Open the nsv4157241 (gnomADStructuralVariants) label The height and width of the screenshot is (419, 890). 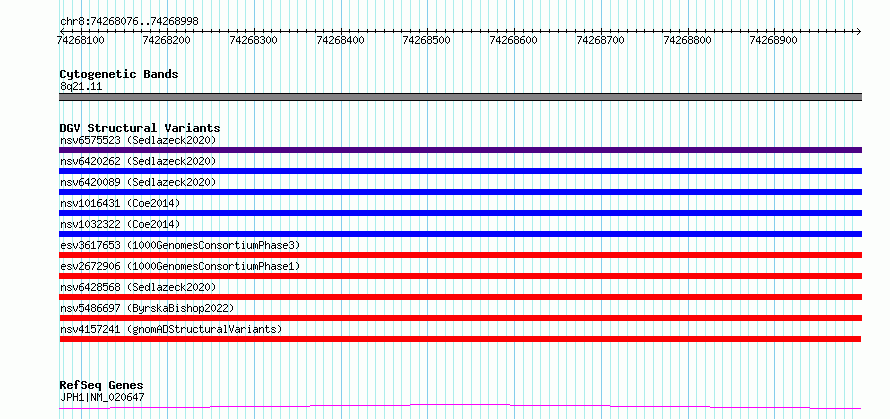tap(171, 329)
